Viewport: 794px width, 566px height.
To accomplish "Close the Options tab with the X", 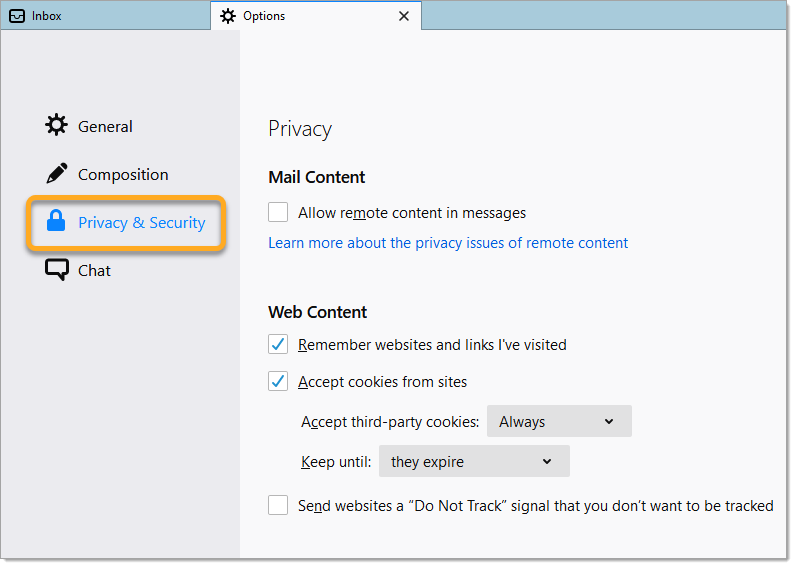I will 404,16.
